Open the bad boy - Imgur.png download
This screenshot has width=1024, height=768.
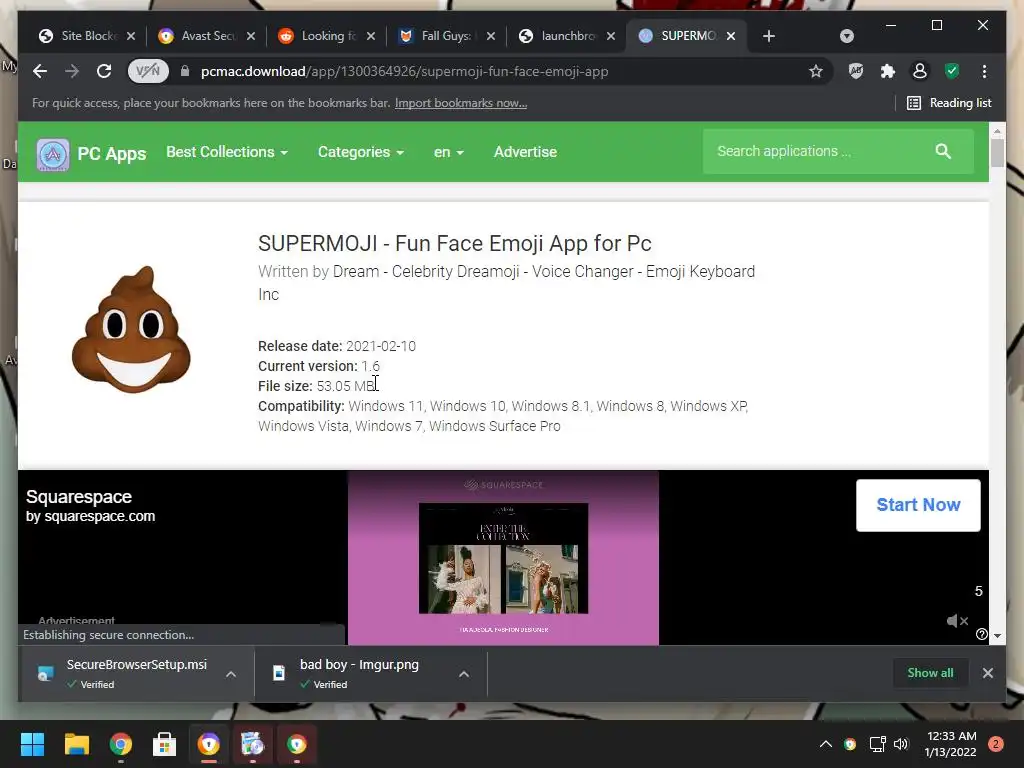click(359, 673)
